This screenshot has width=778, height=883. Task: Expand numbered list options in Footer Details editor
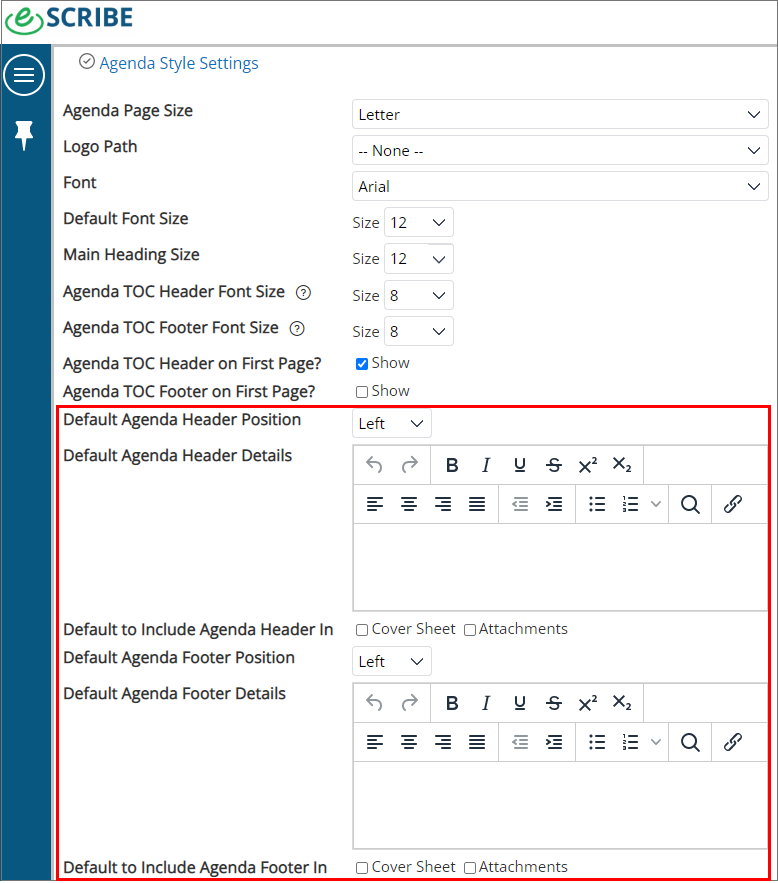pyautogui.click(x=655, y=742)
